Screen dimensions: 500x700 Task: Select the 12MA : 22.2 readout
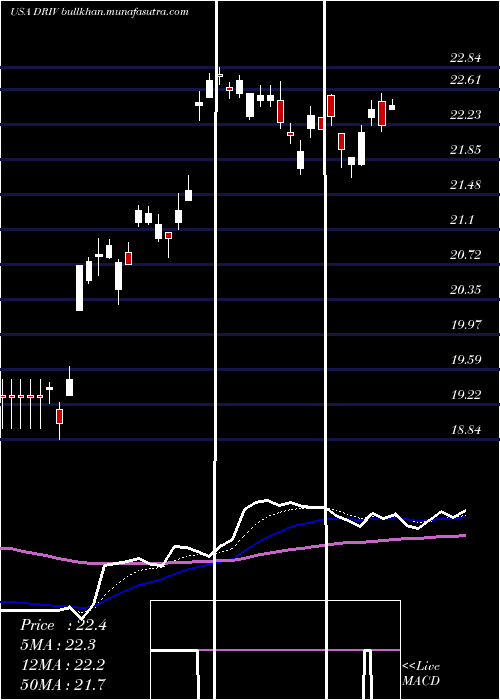[62, 665]
